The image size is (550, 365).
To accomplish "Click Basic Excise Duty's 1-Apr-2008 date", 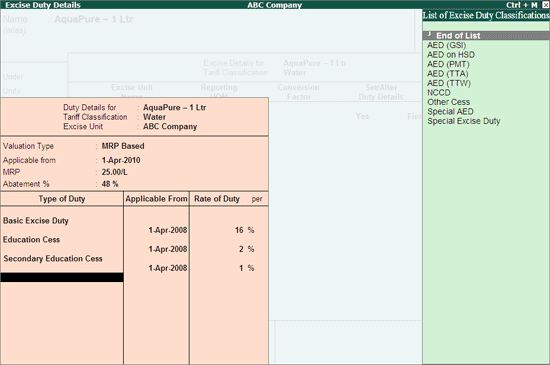I will [168, 230].
